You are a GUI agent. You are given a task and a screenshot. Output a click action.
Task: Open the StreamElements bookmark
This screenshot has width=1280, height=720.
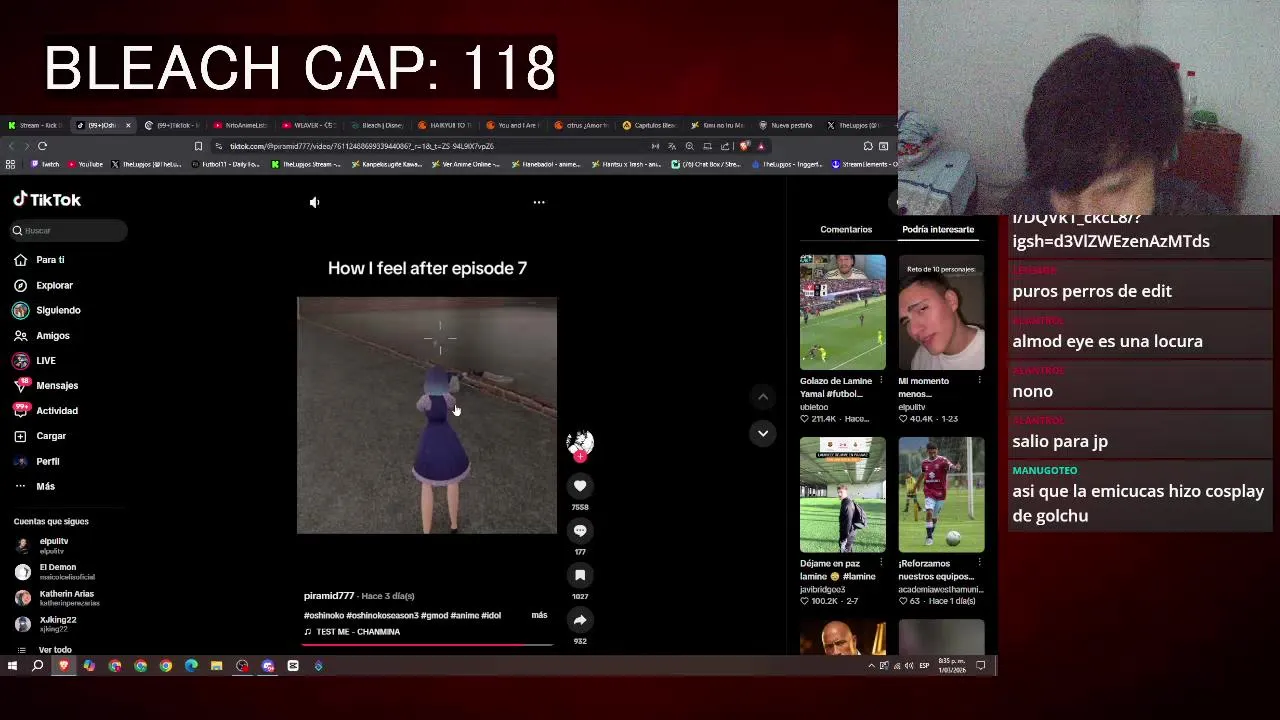click(866, 164)
